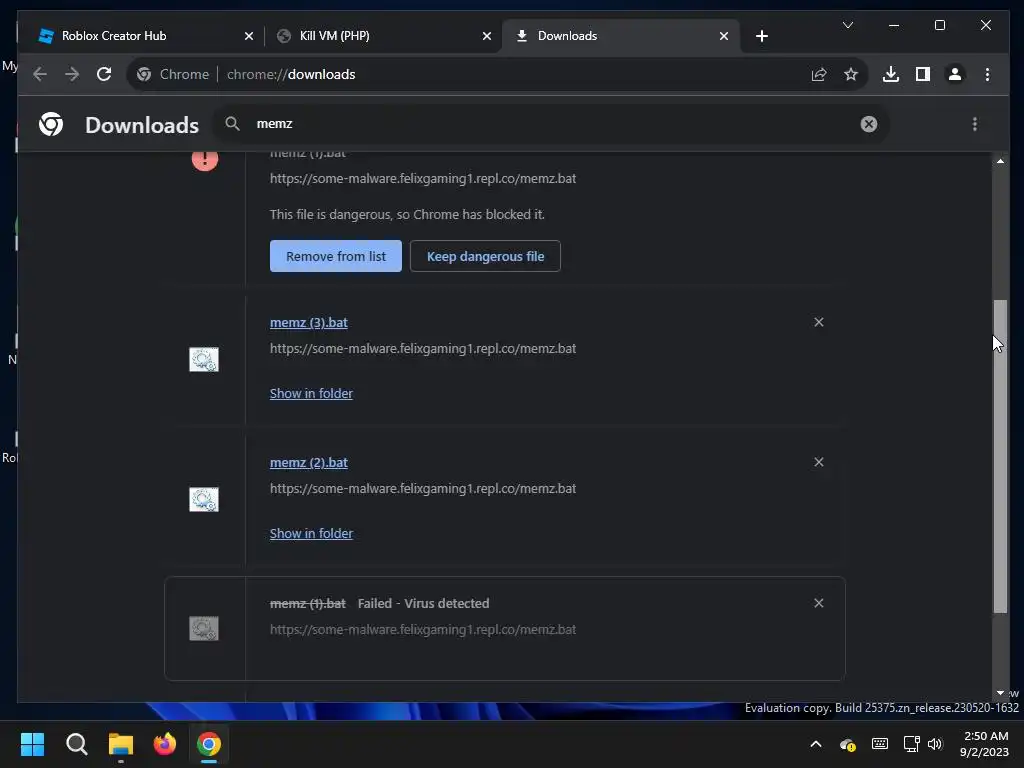Click the browser forward arrow
Screen dimensions: 1024x768
[72, 74]
